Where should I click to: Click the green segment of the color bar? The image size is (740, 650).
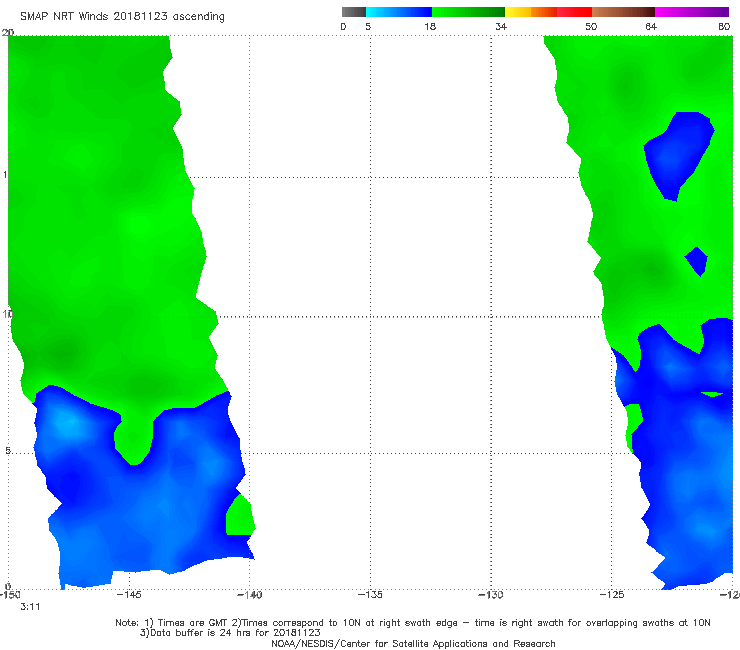point(468,12)
